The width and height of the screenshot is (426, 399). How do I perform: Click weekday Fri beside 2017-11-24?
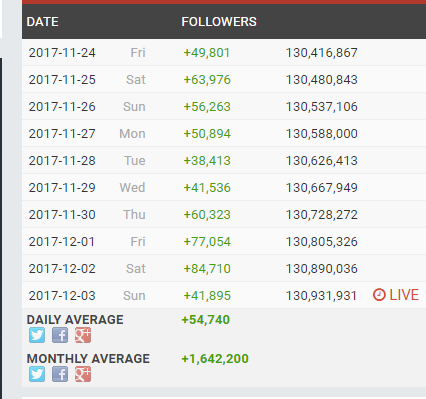click(x=138, y=53)
